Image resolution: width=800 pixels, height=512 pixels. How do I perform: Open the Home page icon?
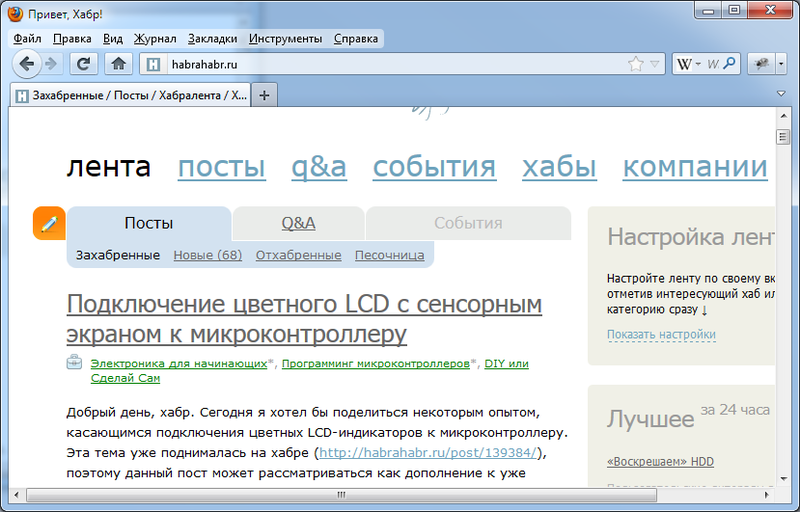pyautogui.click(x=118, y=64)
